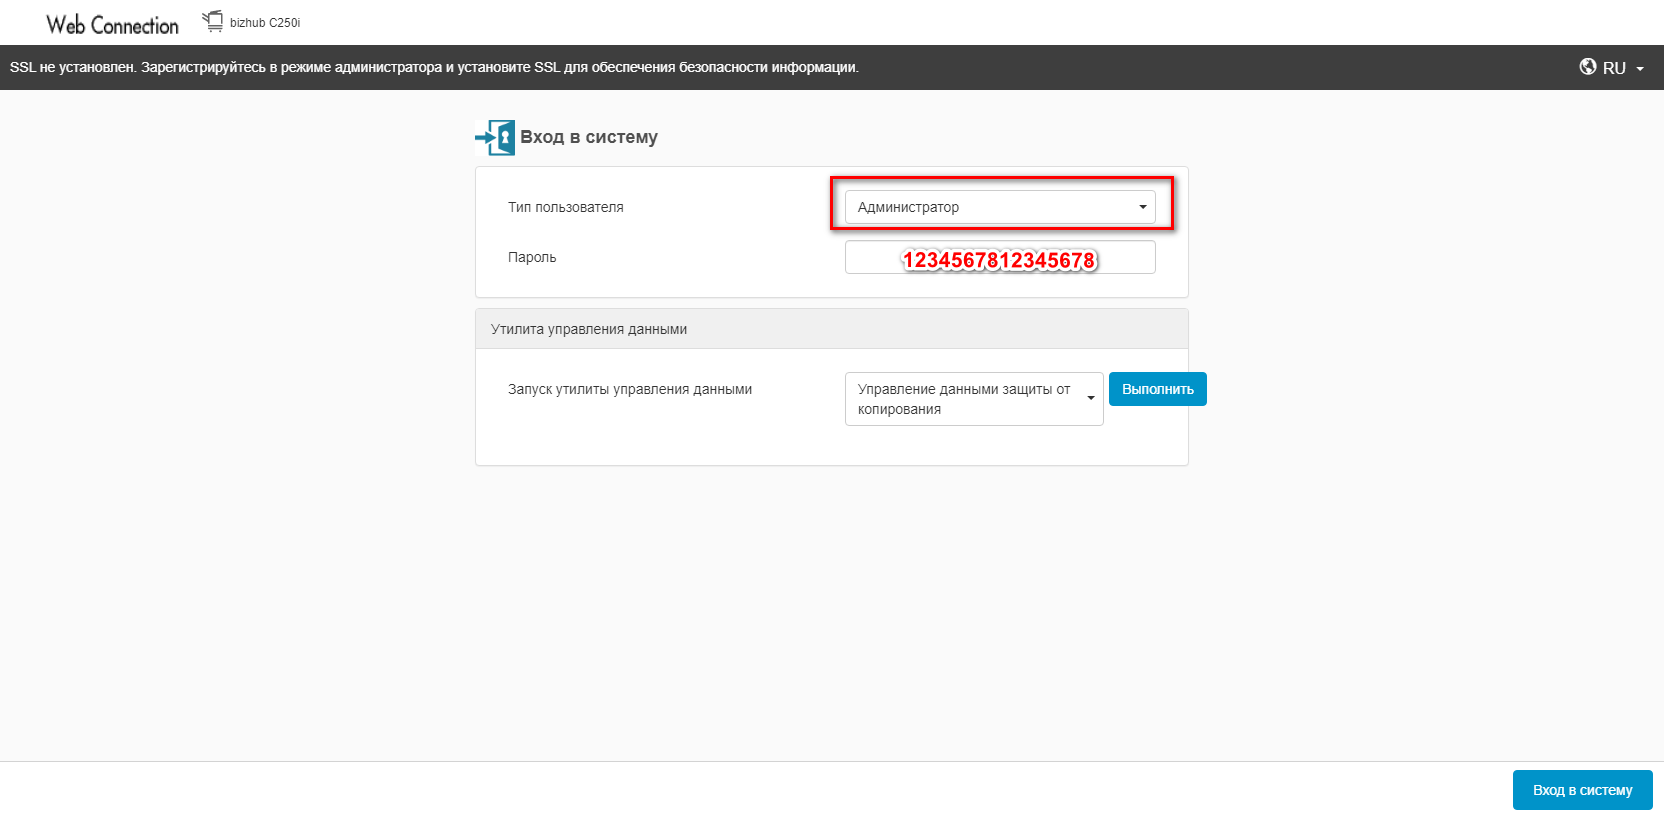Screen dimensions: 1664x821
Task: Click the Вход в систему page heading
Action: click(x=589, y=137)
